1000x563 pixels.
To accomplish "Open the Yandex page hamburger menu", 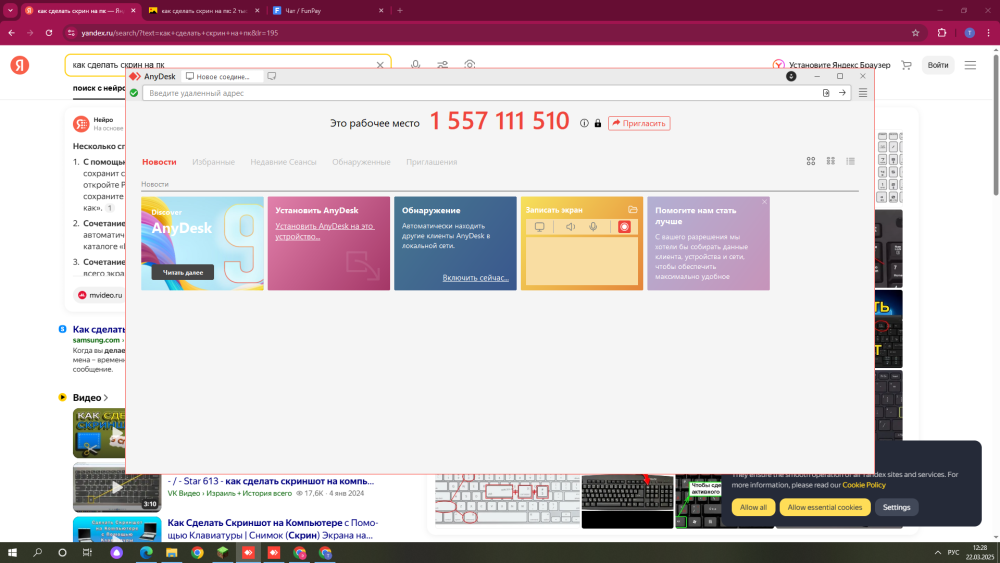I will coord(970,65).
